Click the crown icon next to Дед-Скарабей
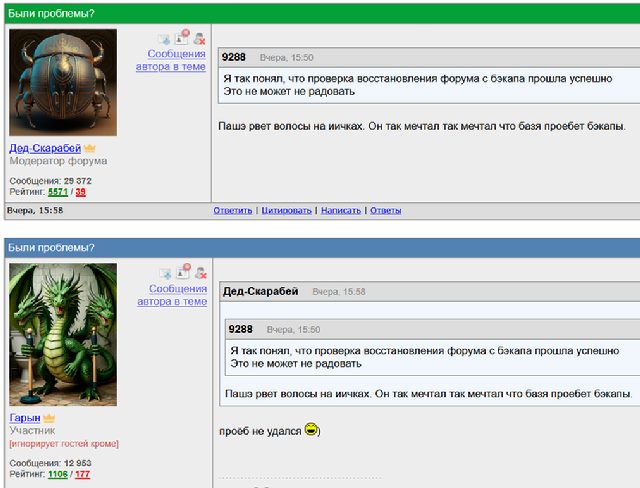The image size is (640, 488). (x=90, y=149)
